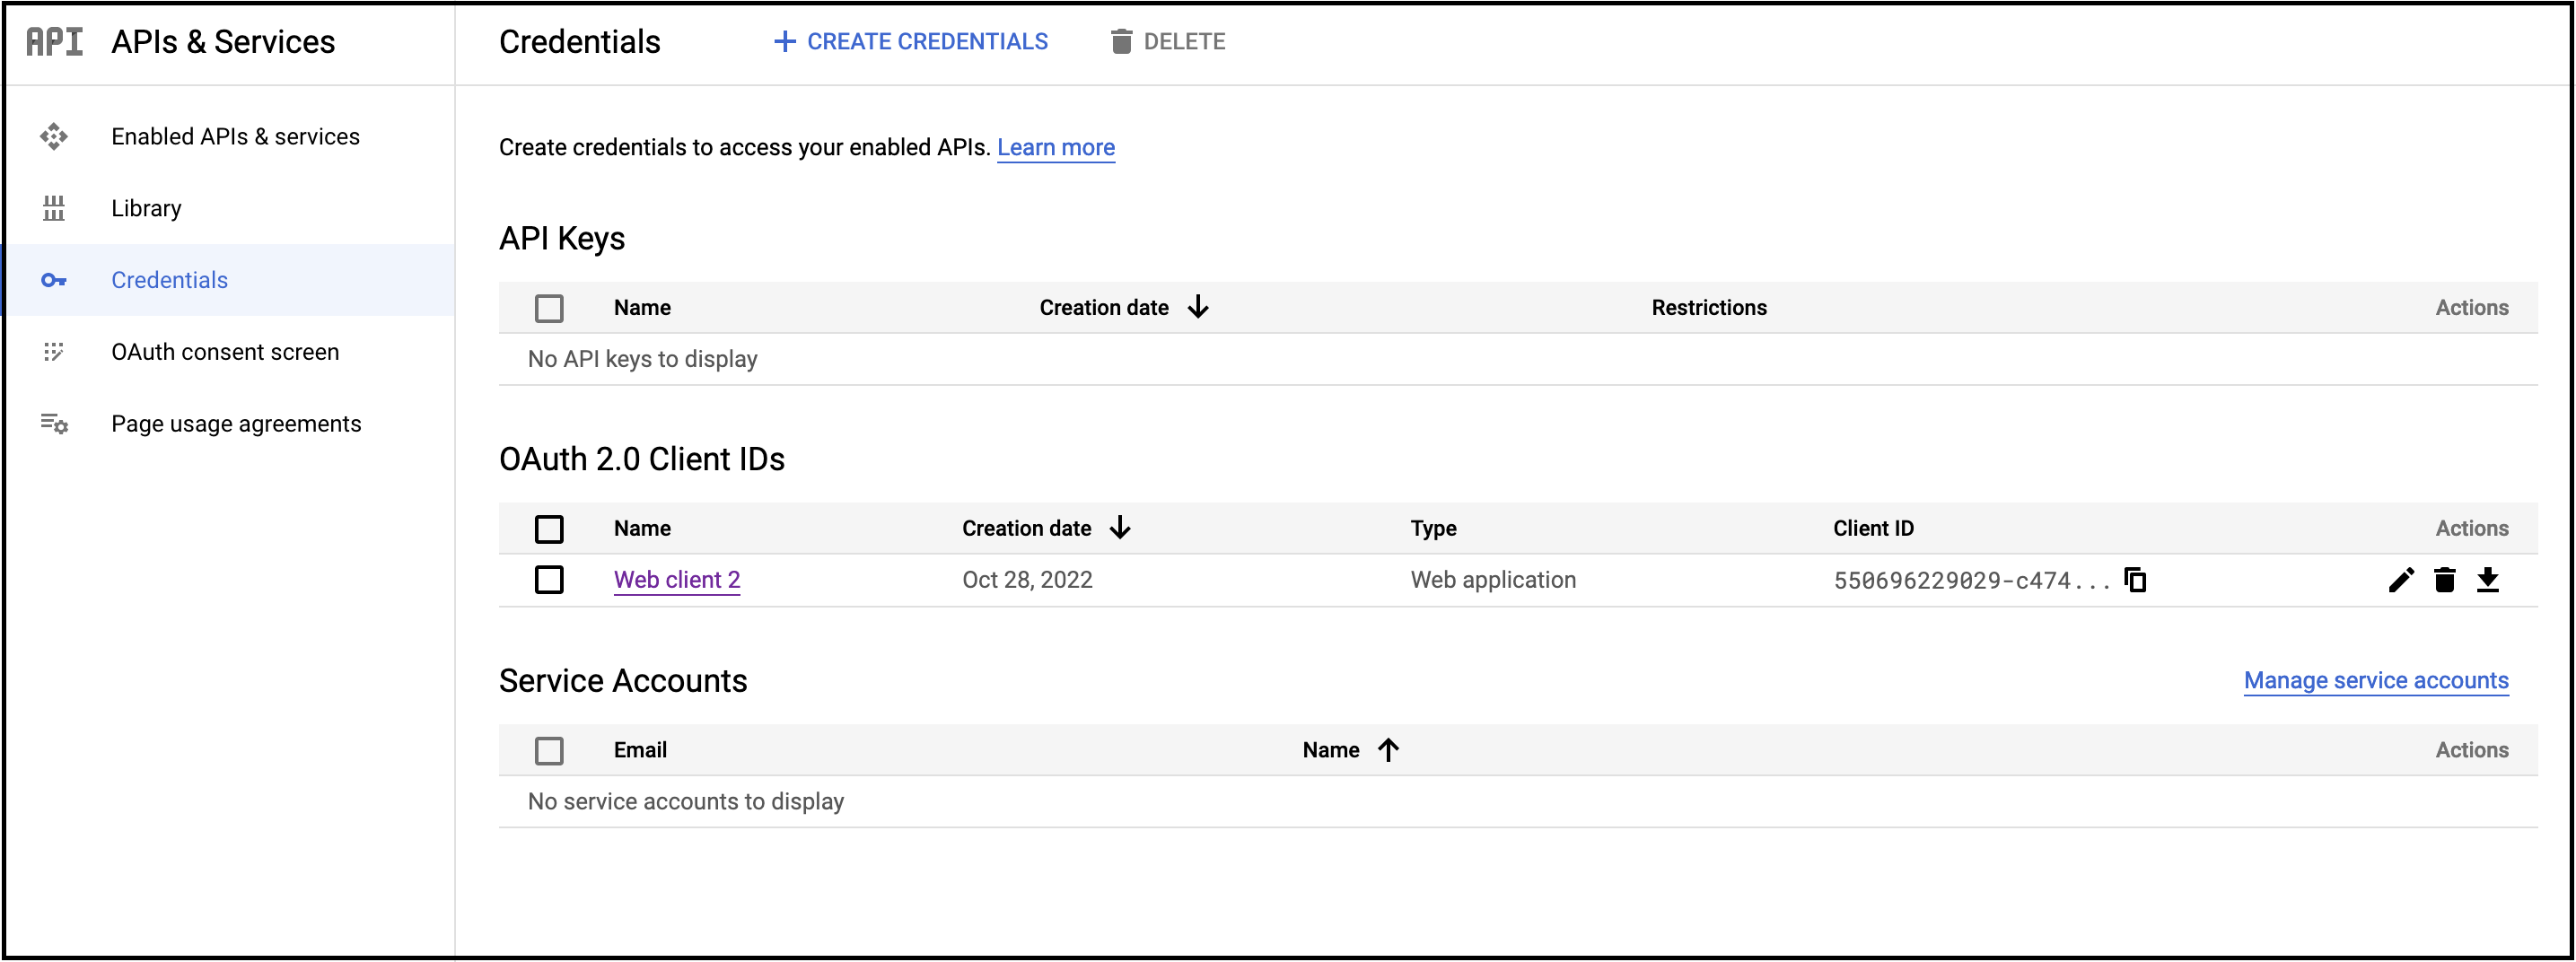Click 'No service accounts to display' text
Viewport: 2576px width, 962px height.
click(686, 801)
